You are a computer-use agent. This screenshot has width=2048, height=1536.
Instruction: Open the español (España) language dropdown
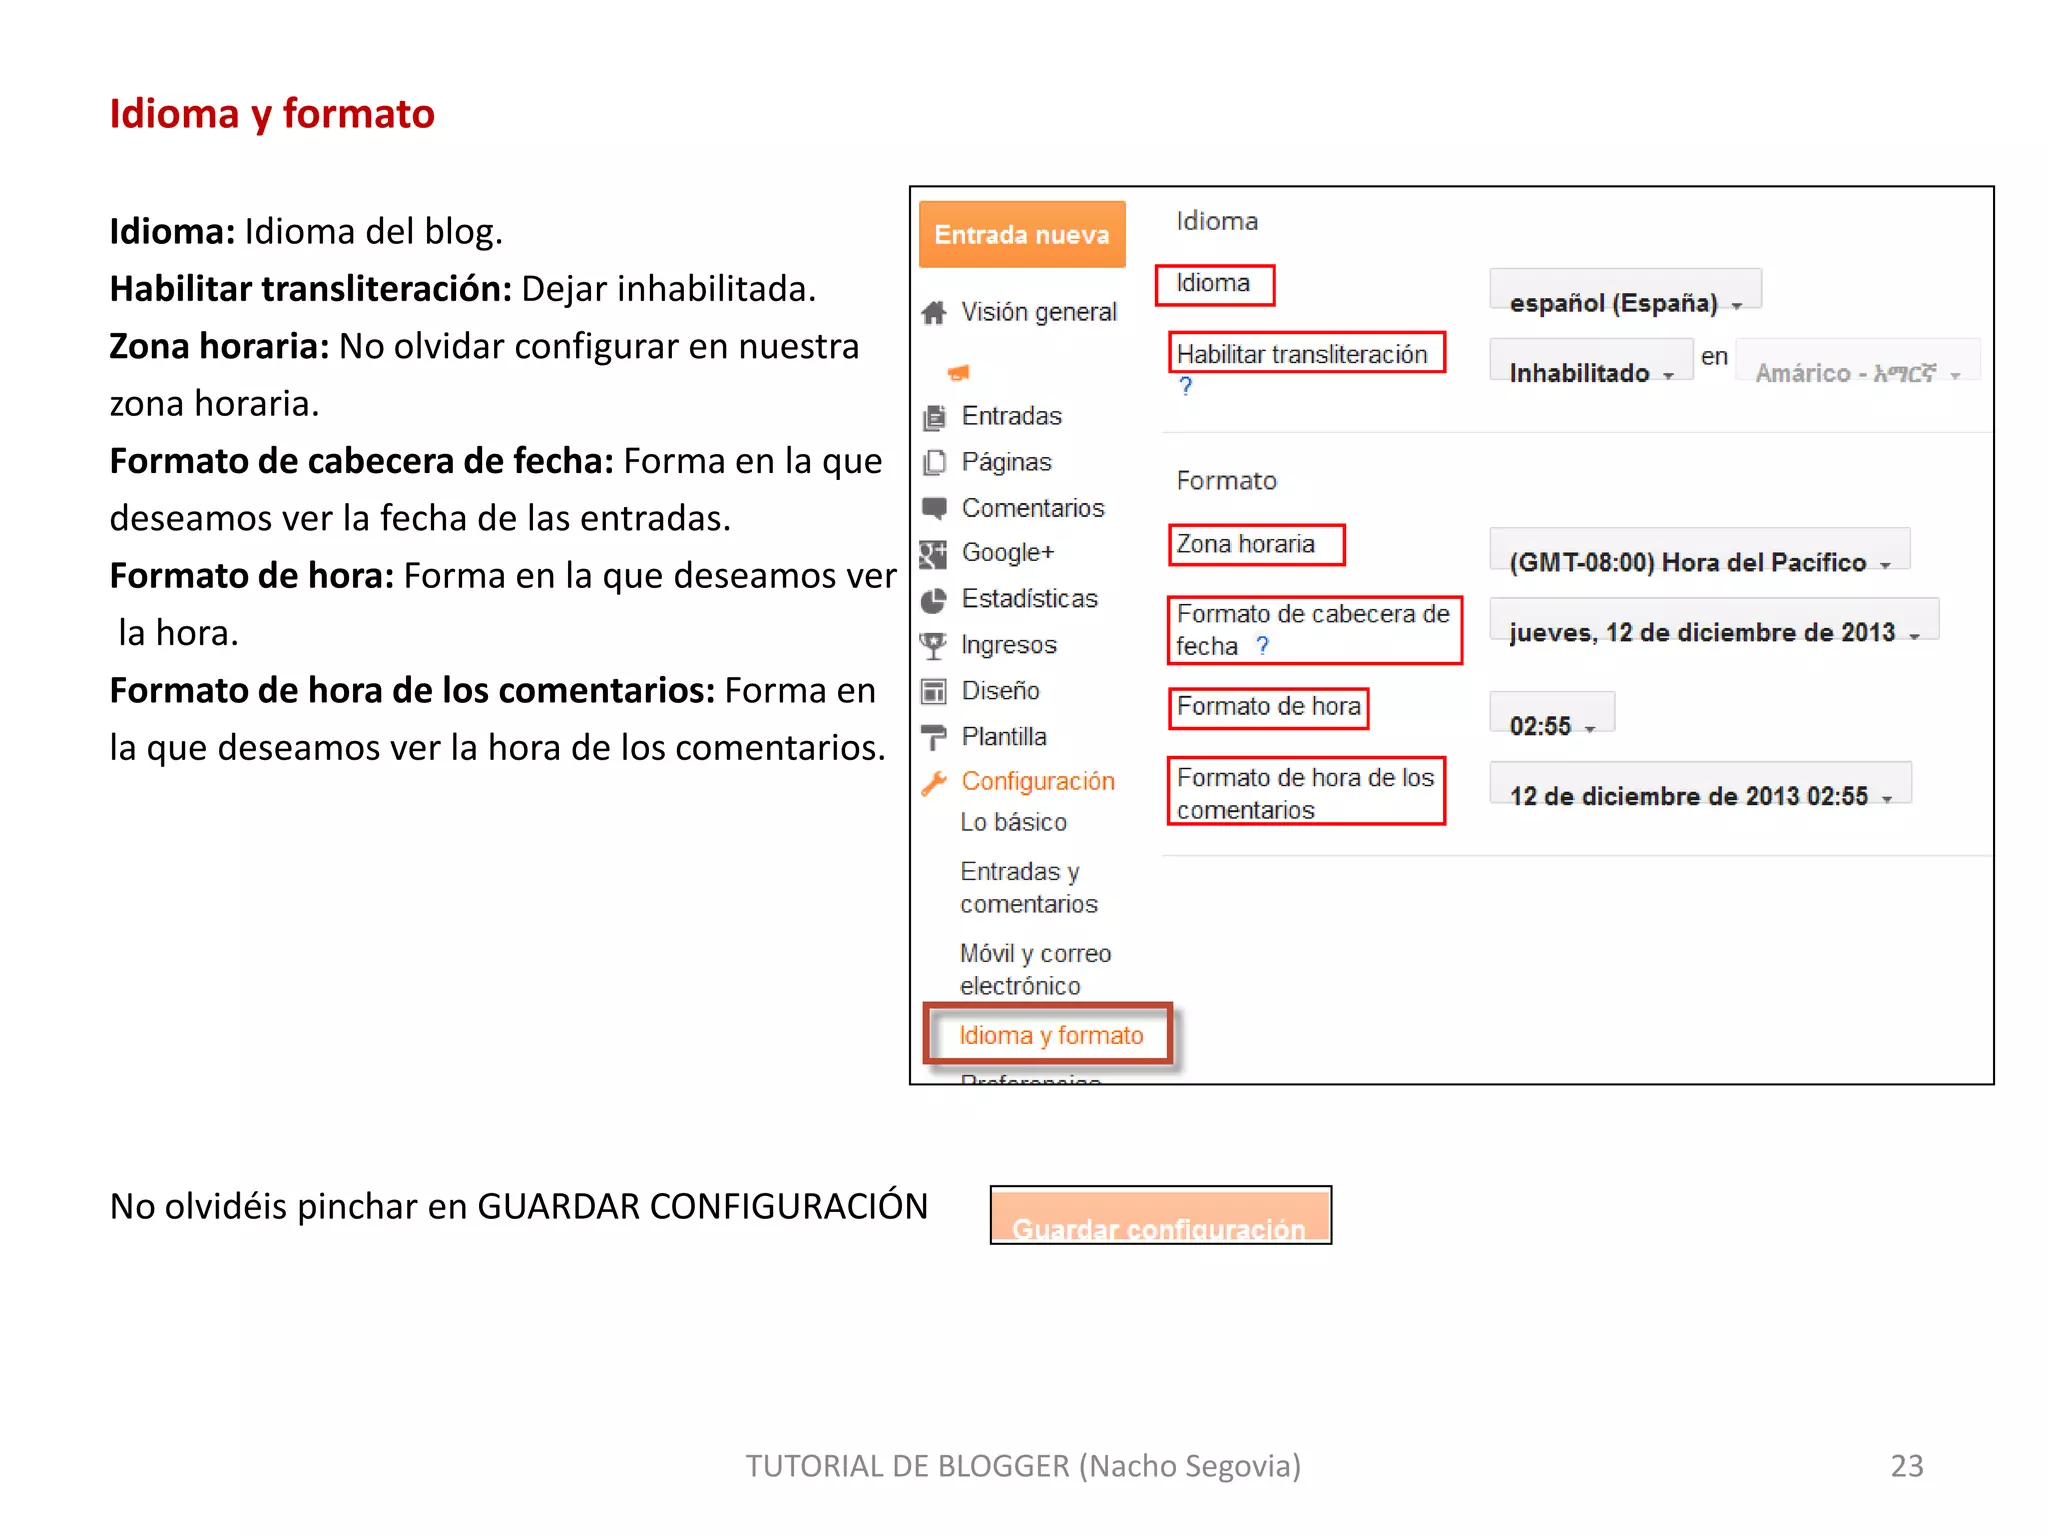click(x=1625, y=291)
